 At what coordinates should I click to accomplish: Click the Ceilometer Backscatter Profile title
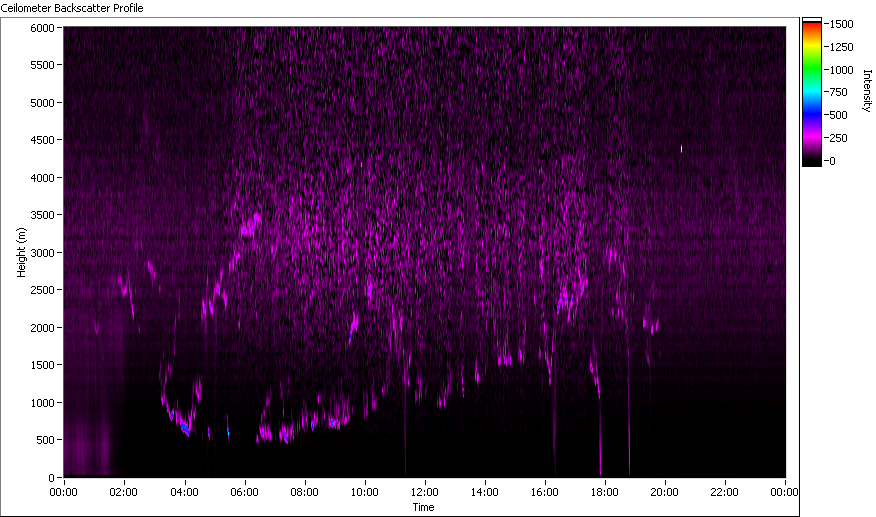coord(72,8)
